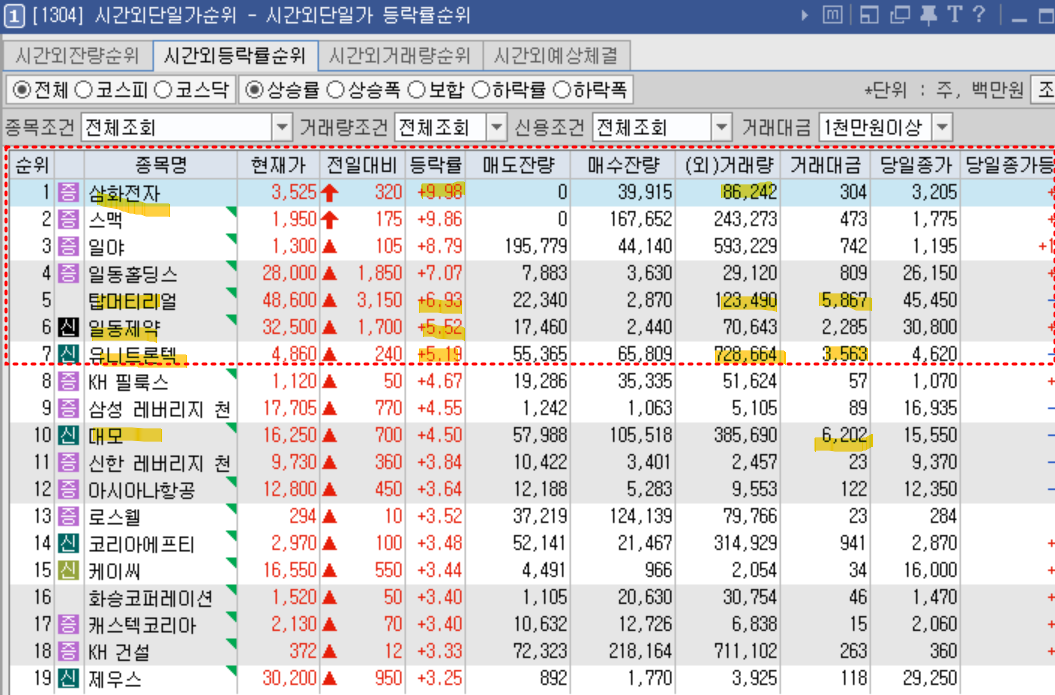The width and height of the screenshot is (1055, 695).
Task: Click the 당일종가 column header
Action: pos(915,165)
